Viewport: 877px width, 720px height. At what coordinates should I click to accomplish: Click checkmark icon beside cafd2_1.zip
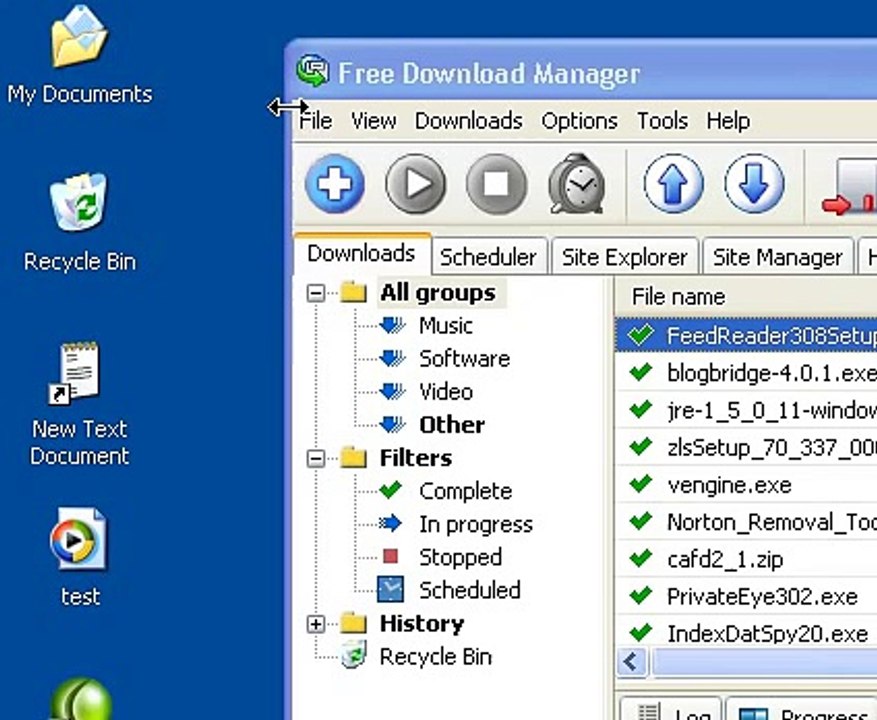click(x=640, y=558)
